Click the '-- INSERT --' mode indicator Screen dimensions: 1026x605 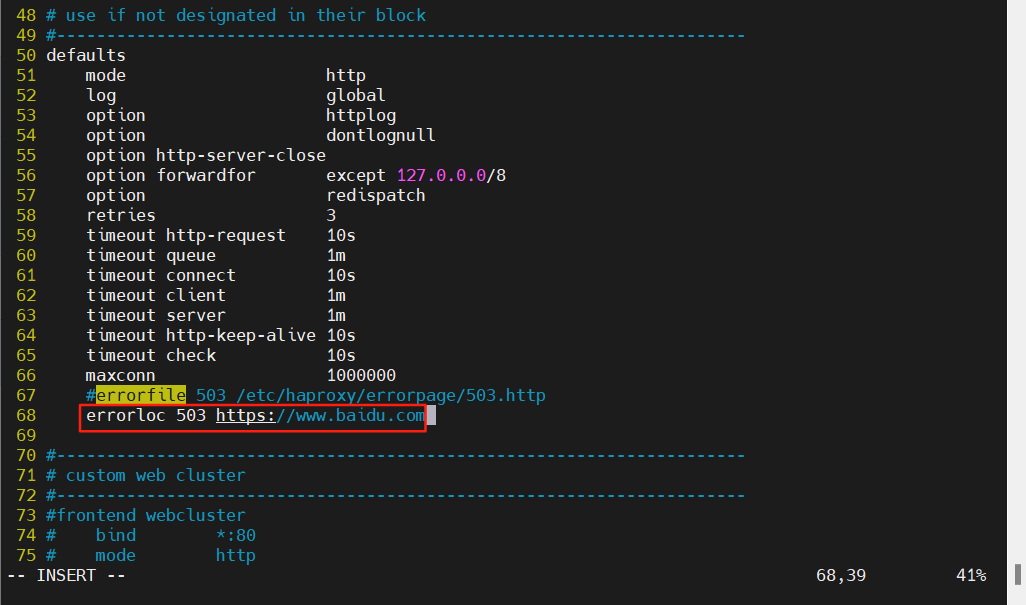[66, 576]
